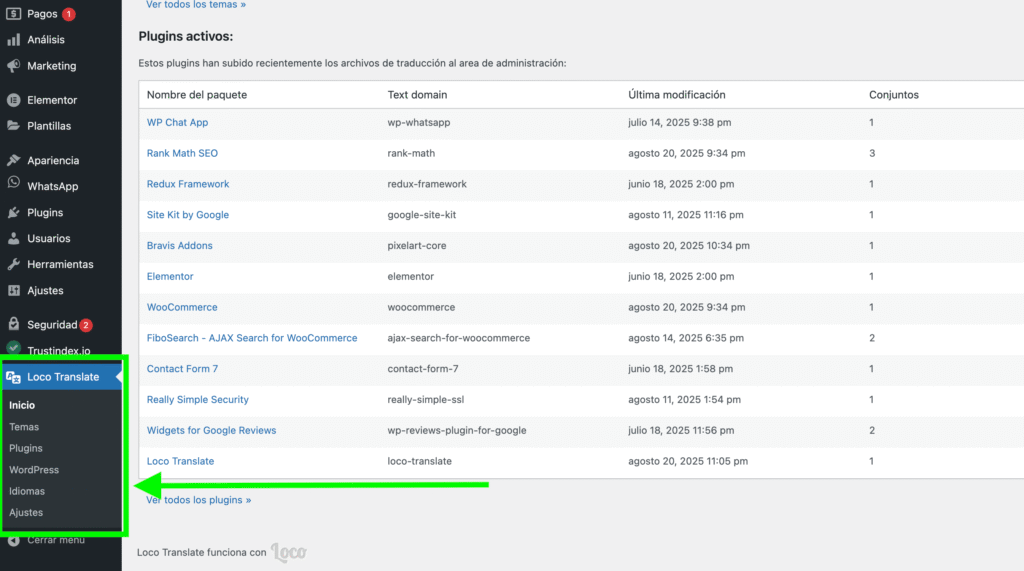Open the Herramientas menu
Screen dimensions: 1024x571
[61, 265]
